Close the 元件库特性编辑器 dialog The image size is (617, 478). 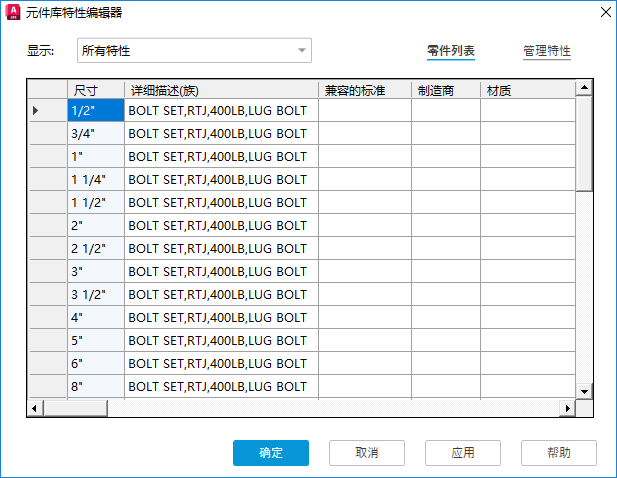pos(604,12)
